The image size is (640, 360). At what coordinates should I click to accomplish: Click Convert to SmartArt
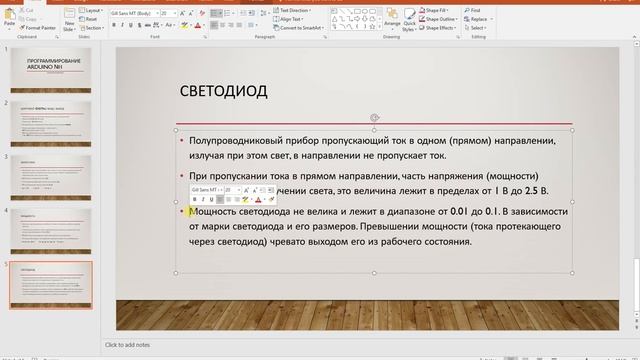coord(299,28)
